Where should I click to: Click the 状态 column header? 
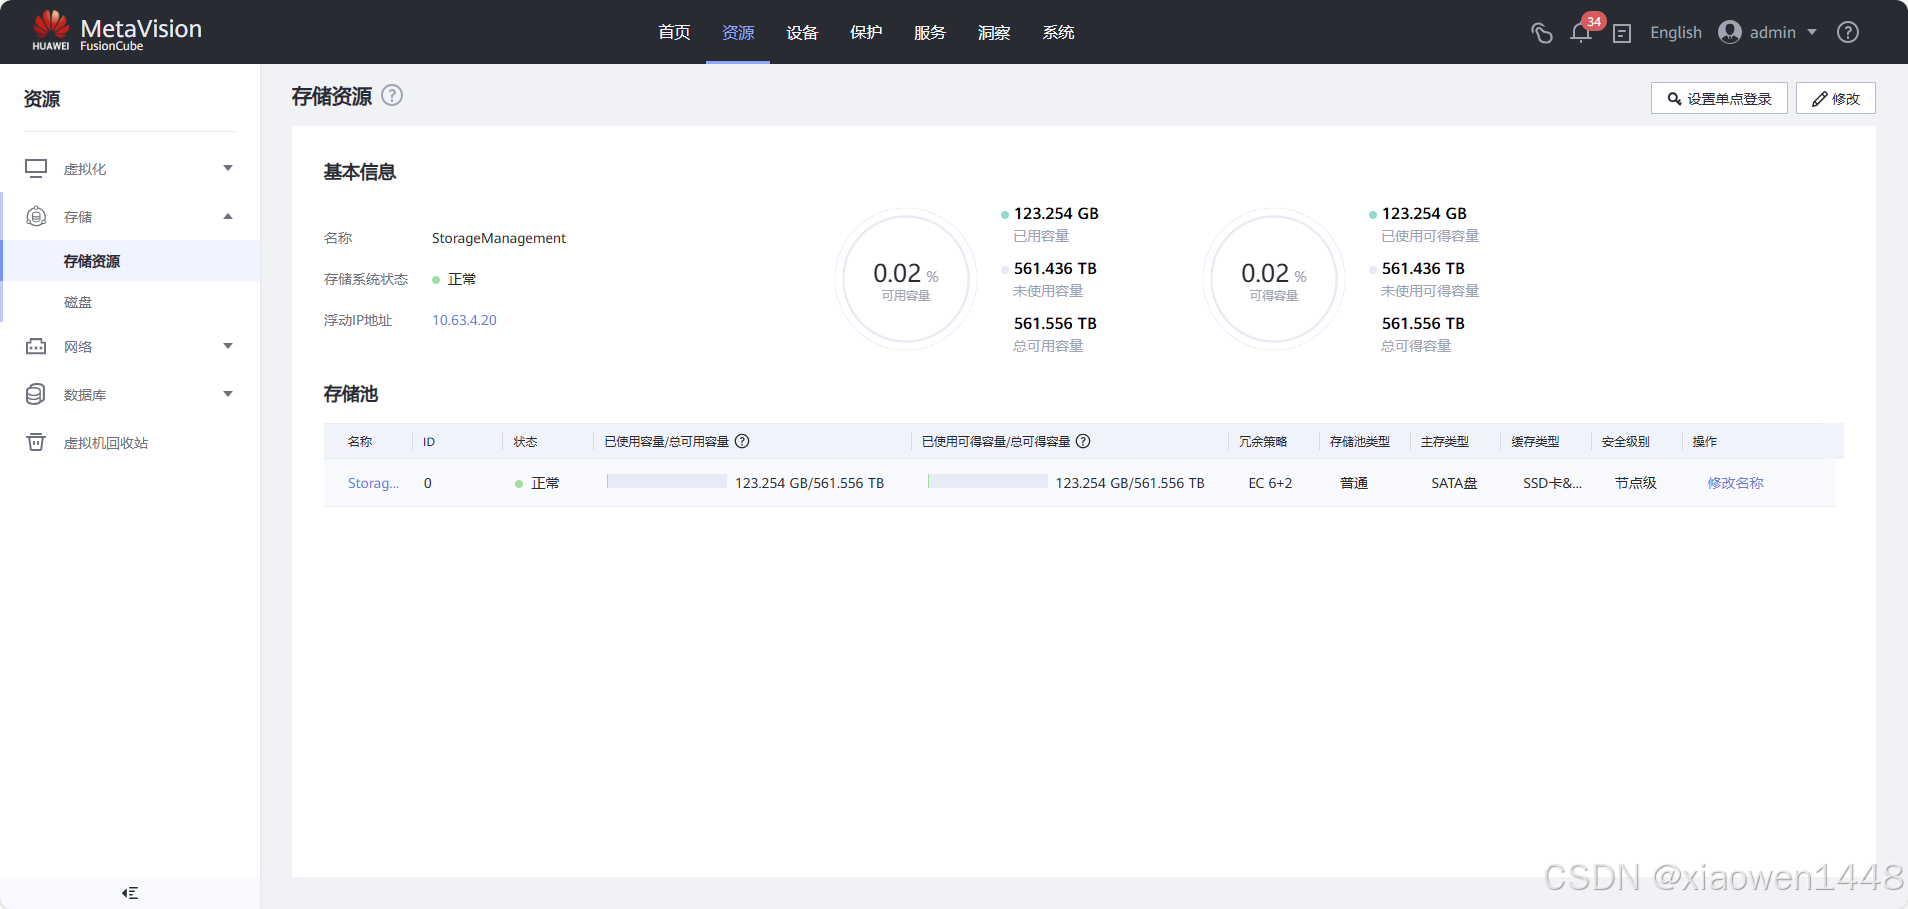point(525,441)
